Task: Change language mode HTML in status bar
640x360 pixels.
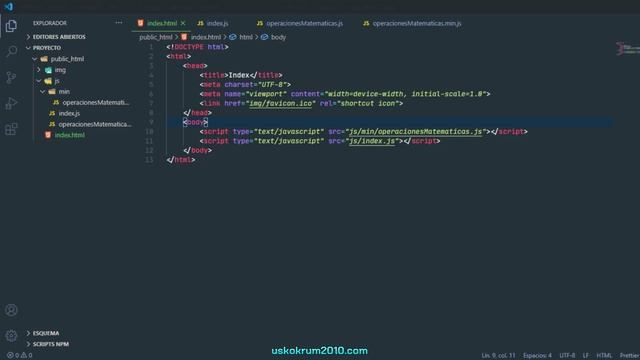Action: pyautogui.click(x=604, y=356)
